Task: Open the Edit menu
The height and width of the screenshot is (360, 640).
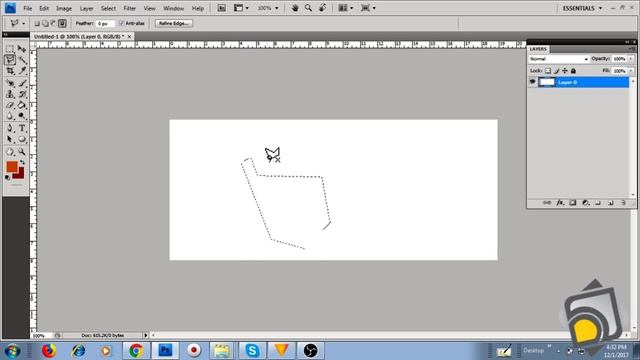Action: click(x=44, y=8)
